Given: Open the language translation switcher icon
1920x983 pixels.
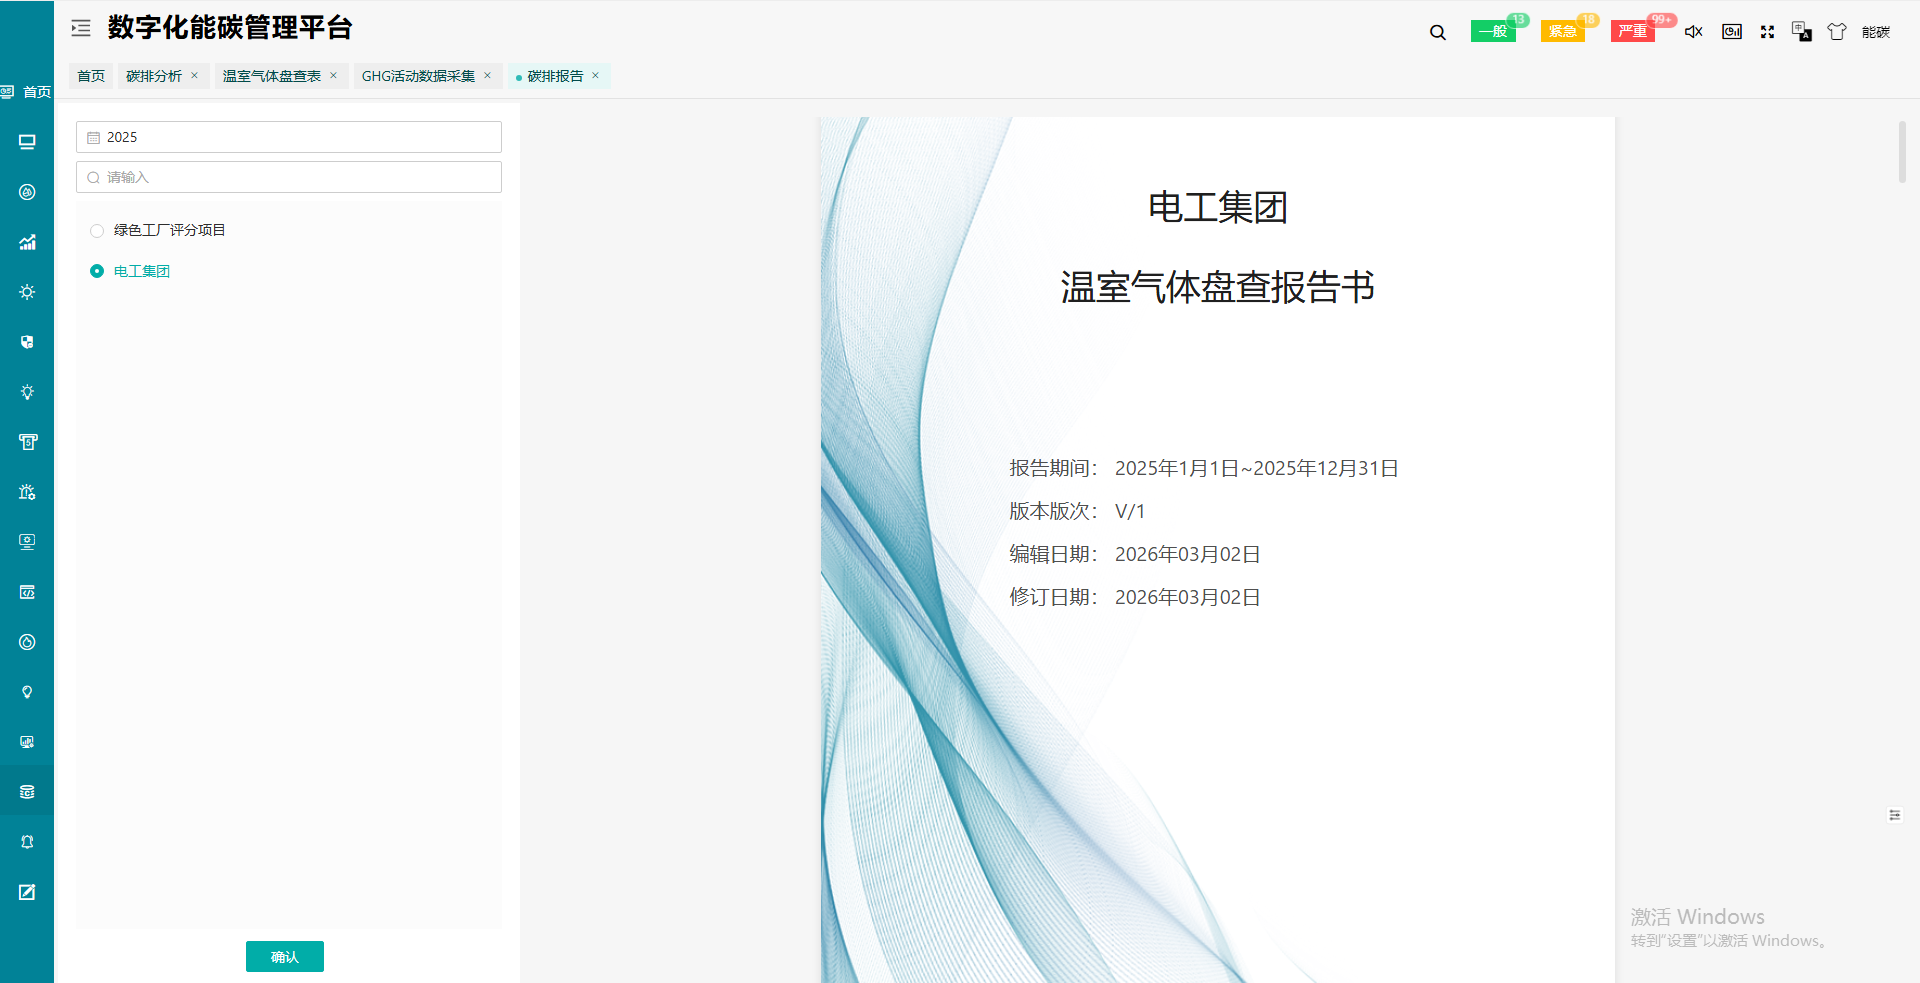Looking at the screenshot, I should (1801, 32).
